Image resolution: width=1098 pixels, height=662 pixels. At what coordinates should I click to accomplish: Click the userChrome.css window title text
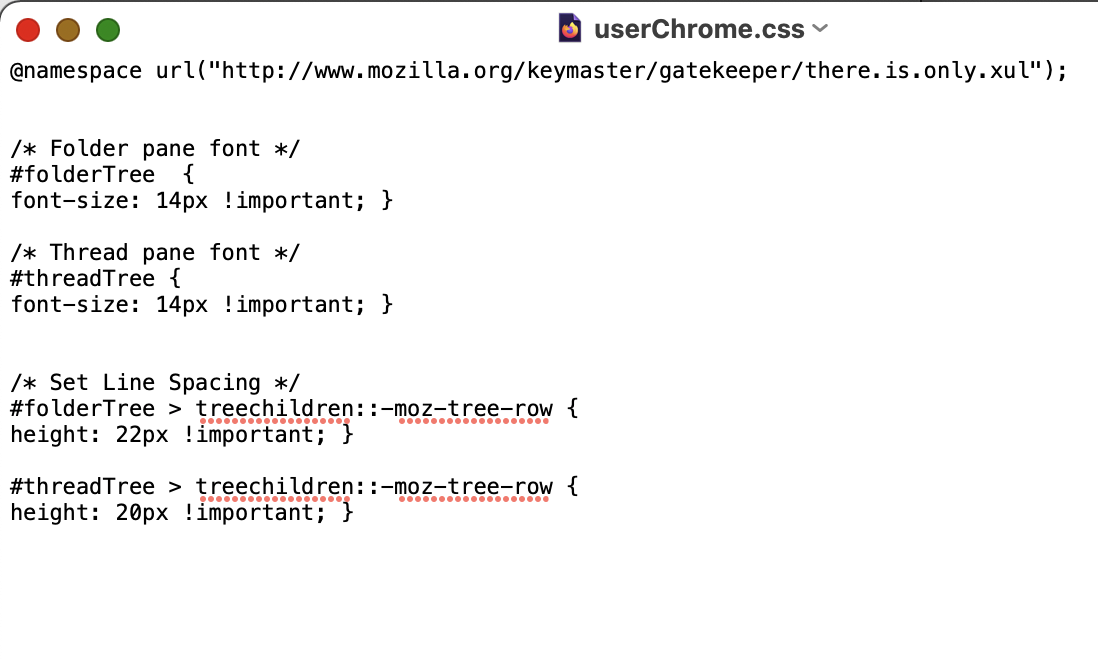pos(699,29)
